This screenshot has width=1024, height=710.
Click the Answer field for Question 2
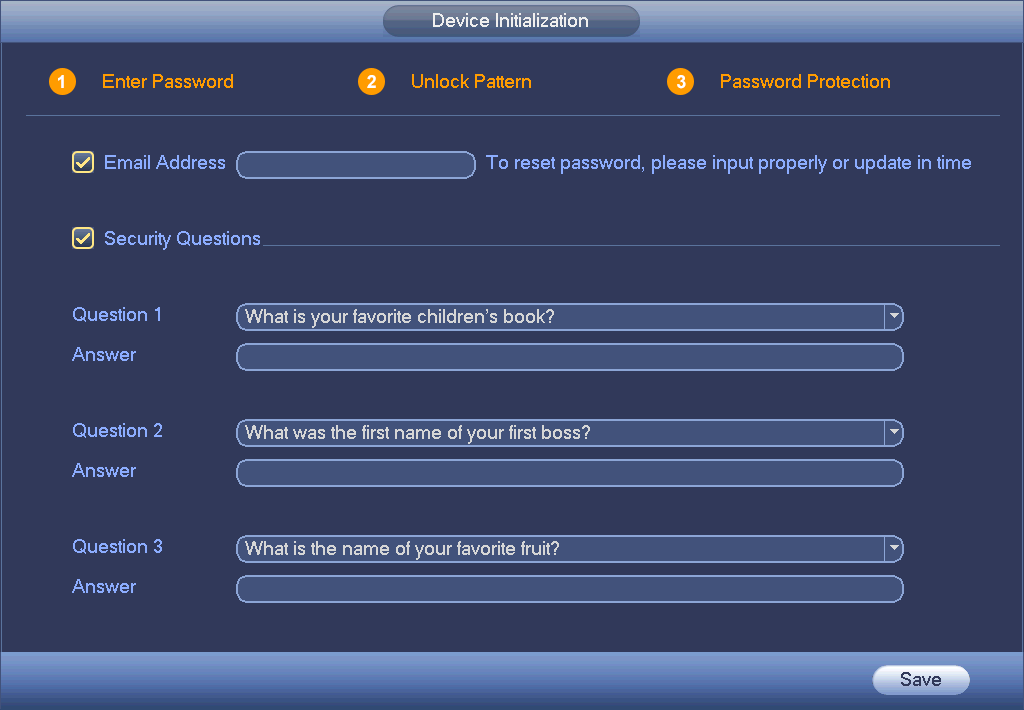569,473
